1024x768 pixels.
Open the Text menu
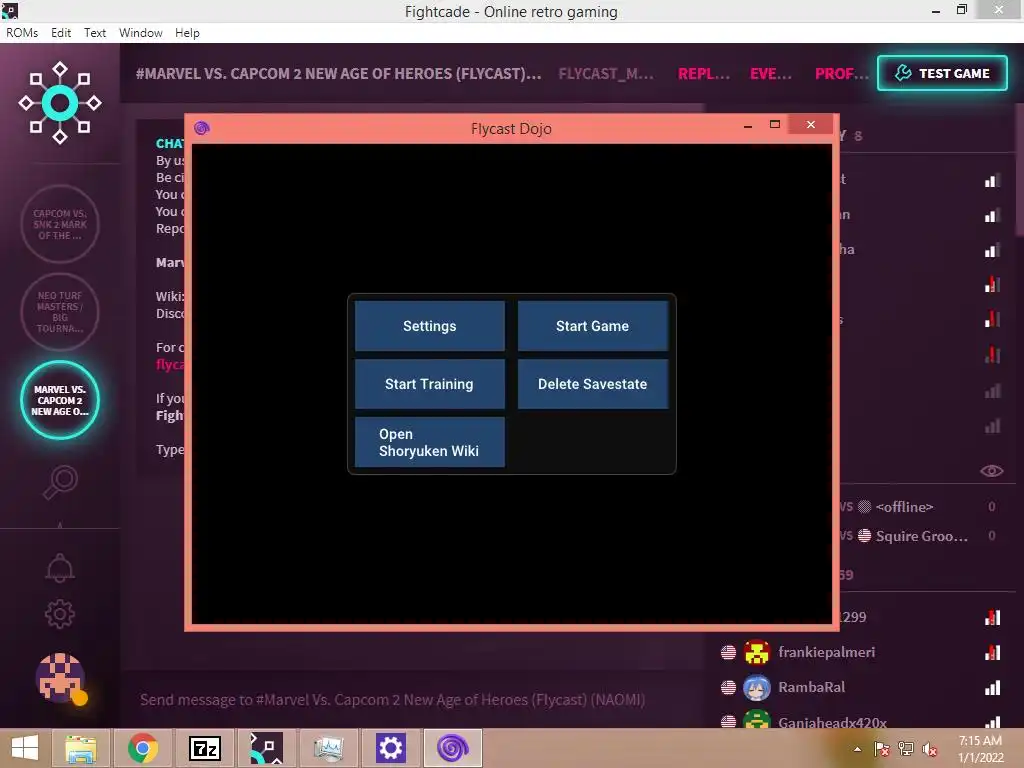coord(95,33)
